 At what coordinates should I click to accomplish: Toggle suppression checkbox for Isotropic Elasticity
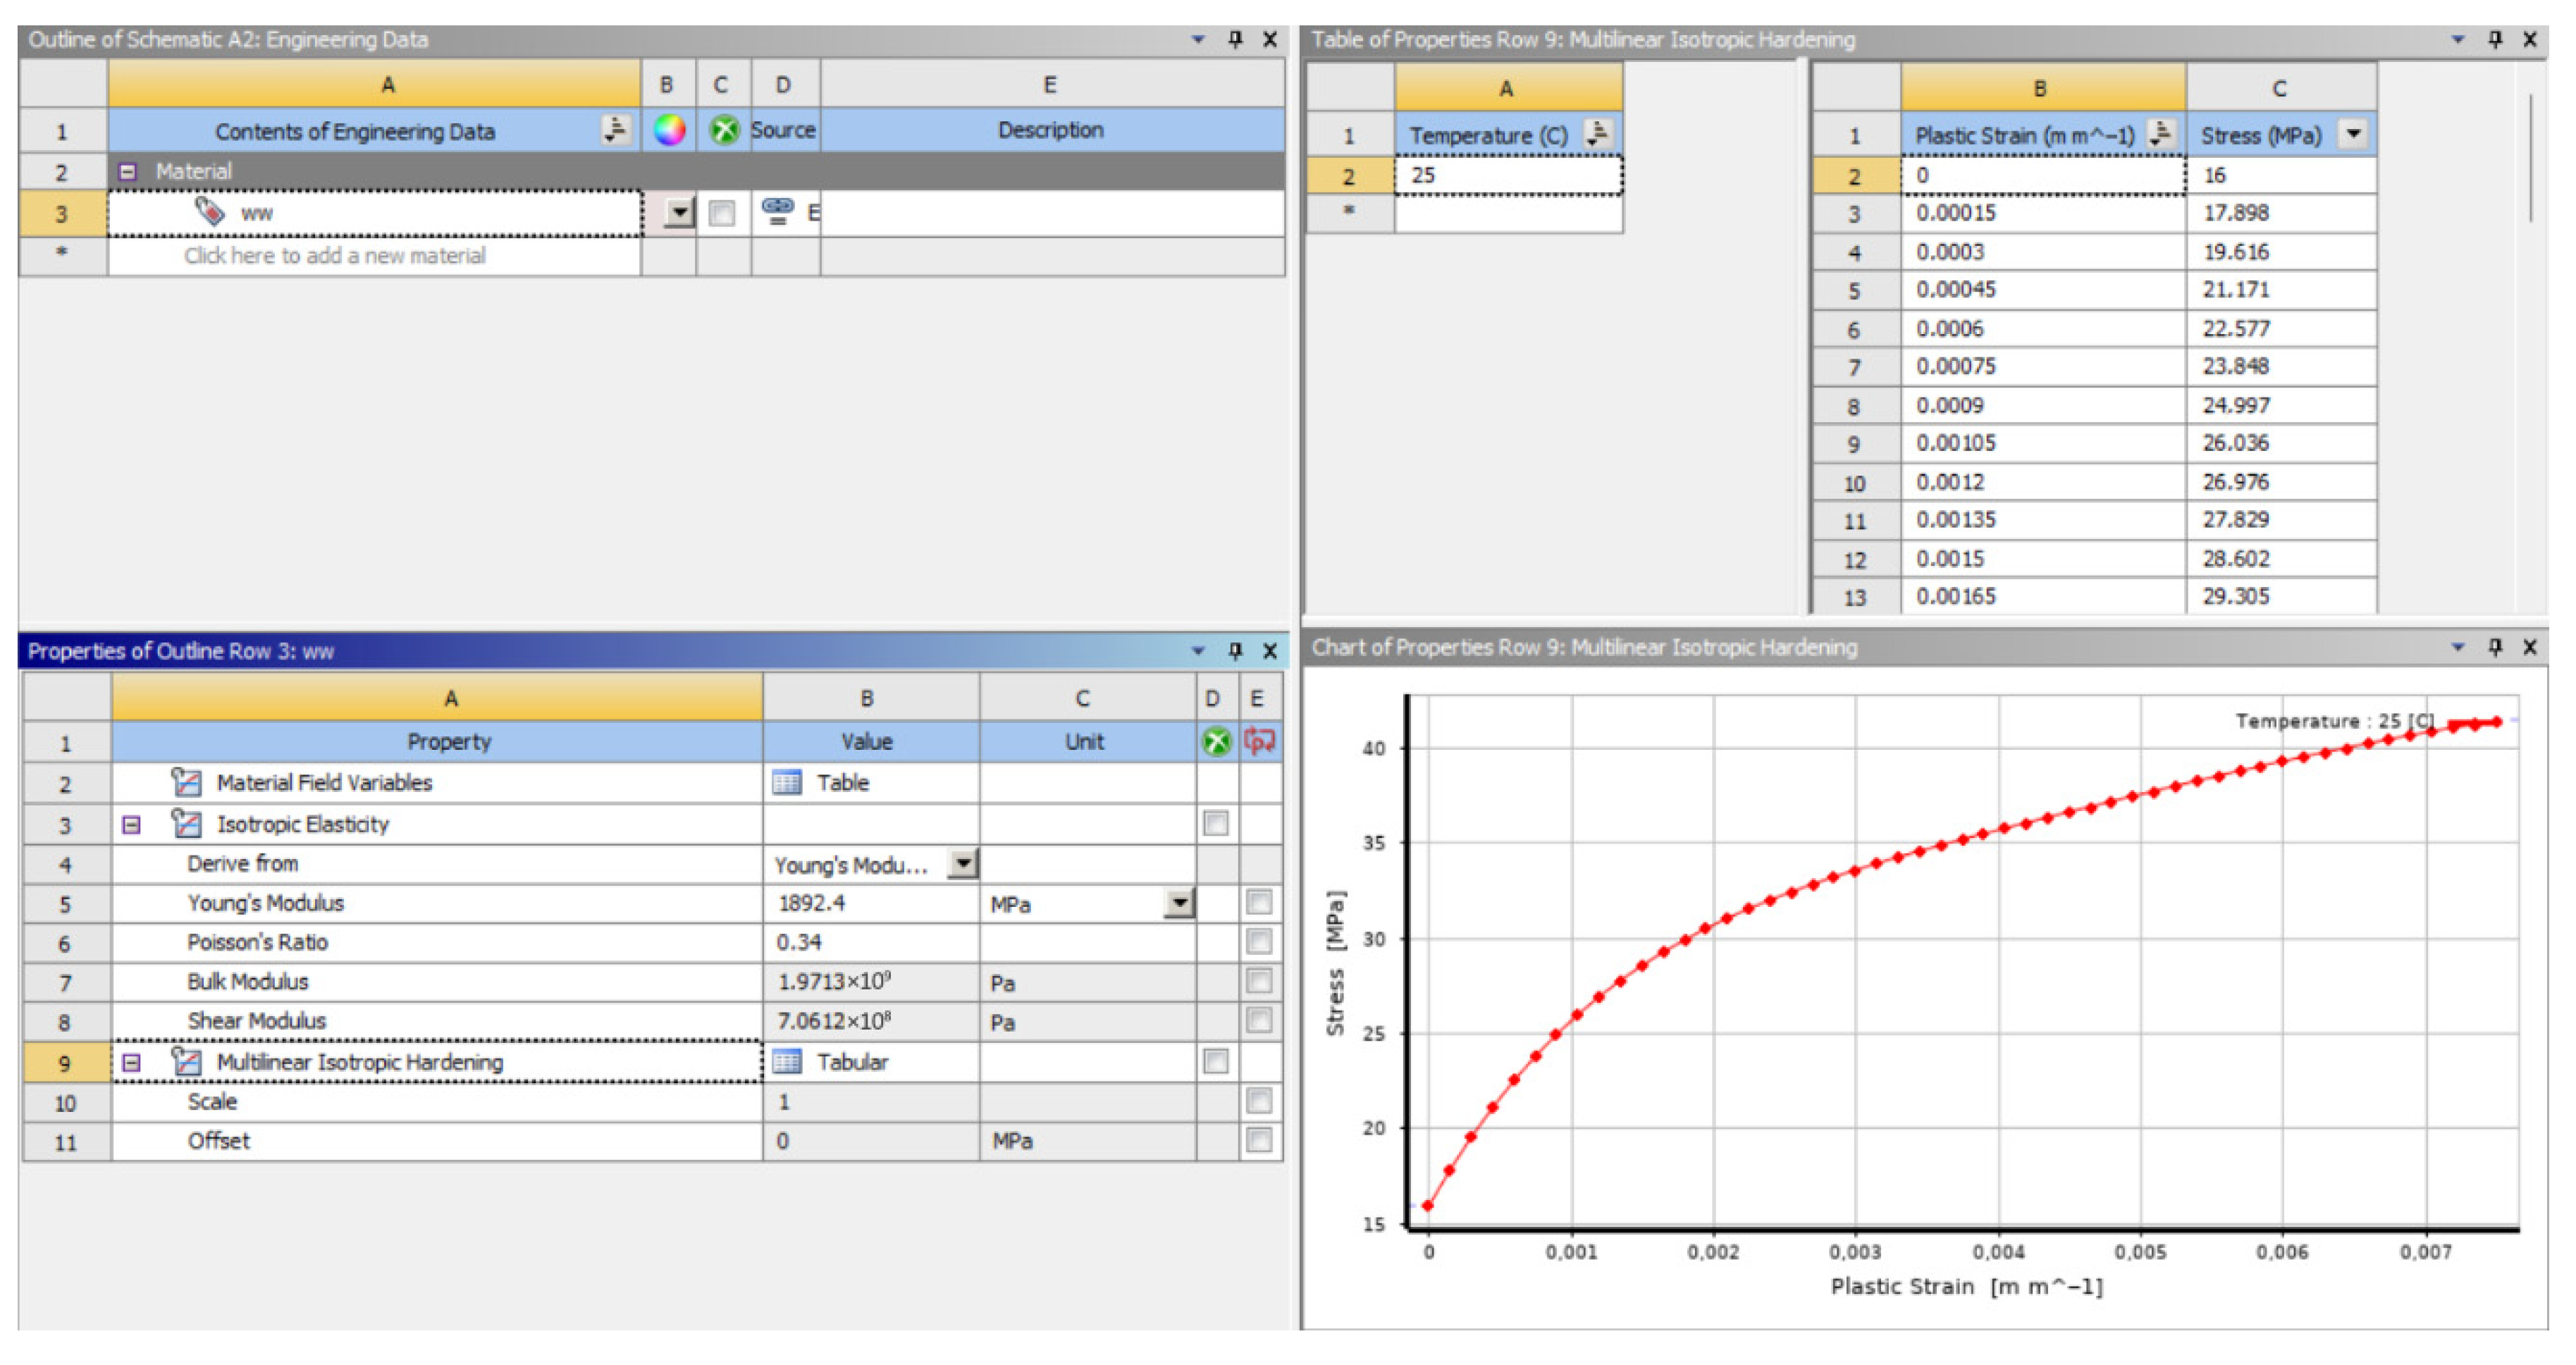click(1215, 824)
